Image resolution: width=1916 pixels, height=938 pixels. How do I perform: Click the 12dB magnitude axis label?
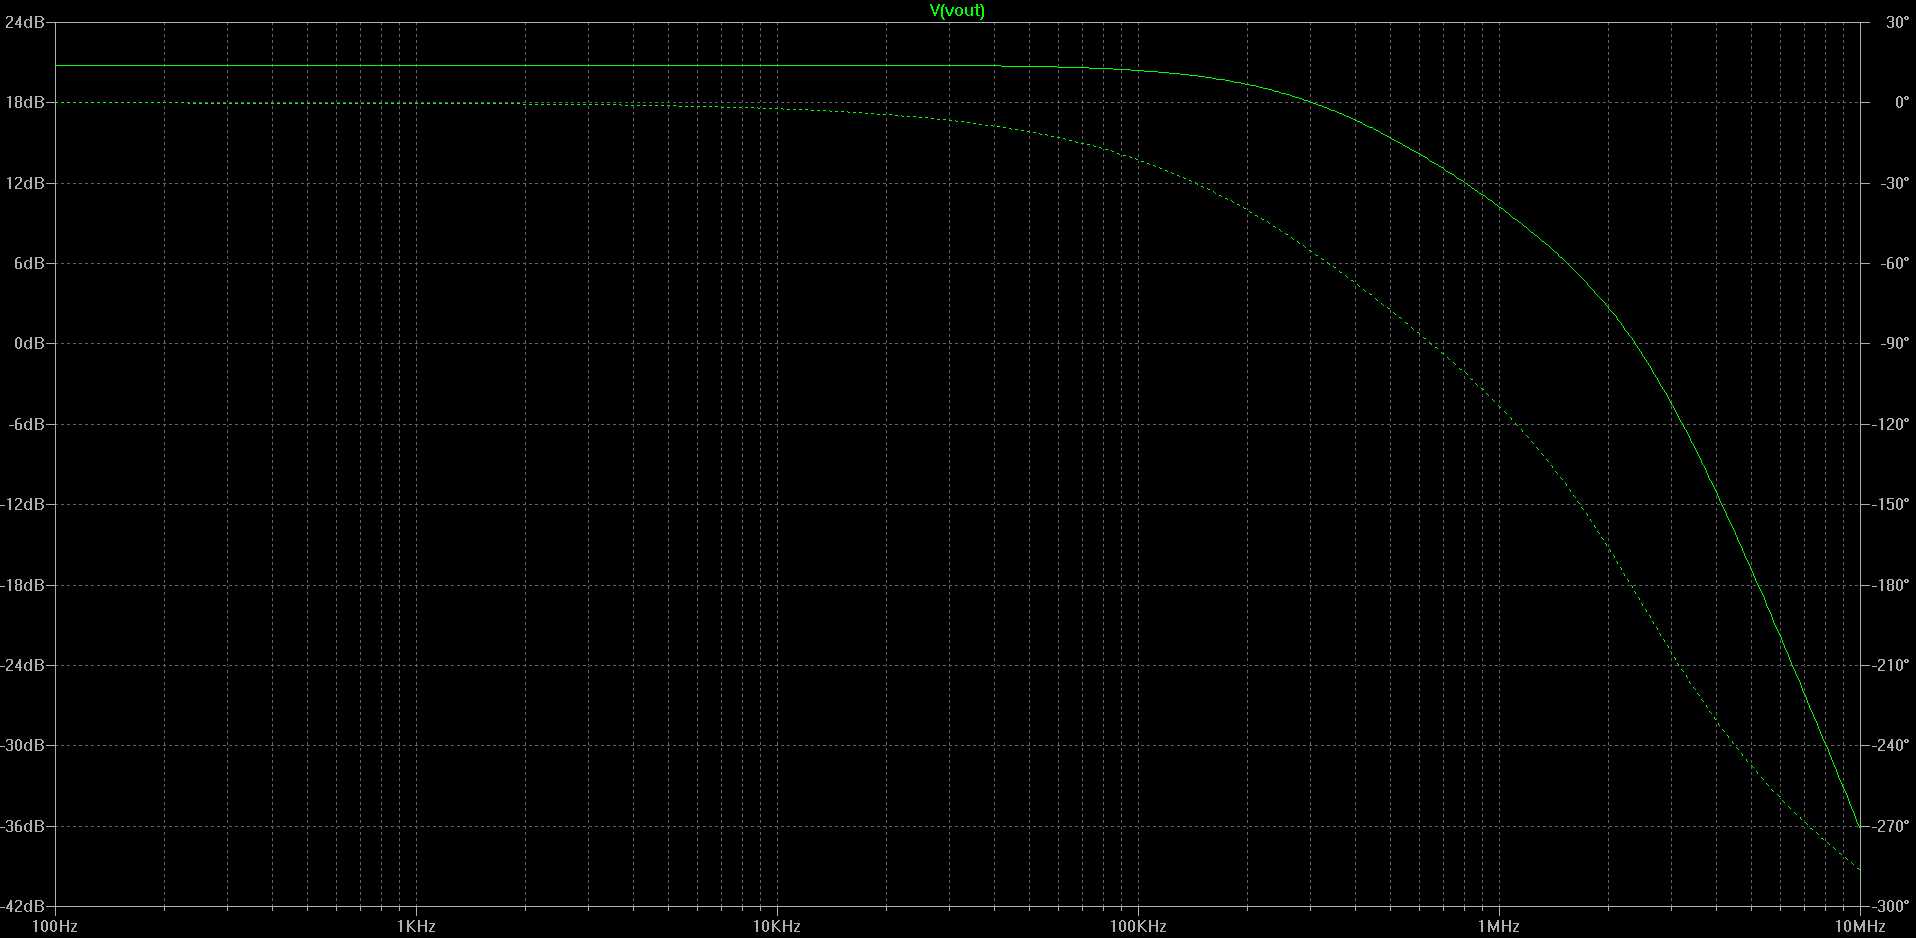click(x=25, y=183)
